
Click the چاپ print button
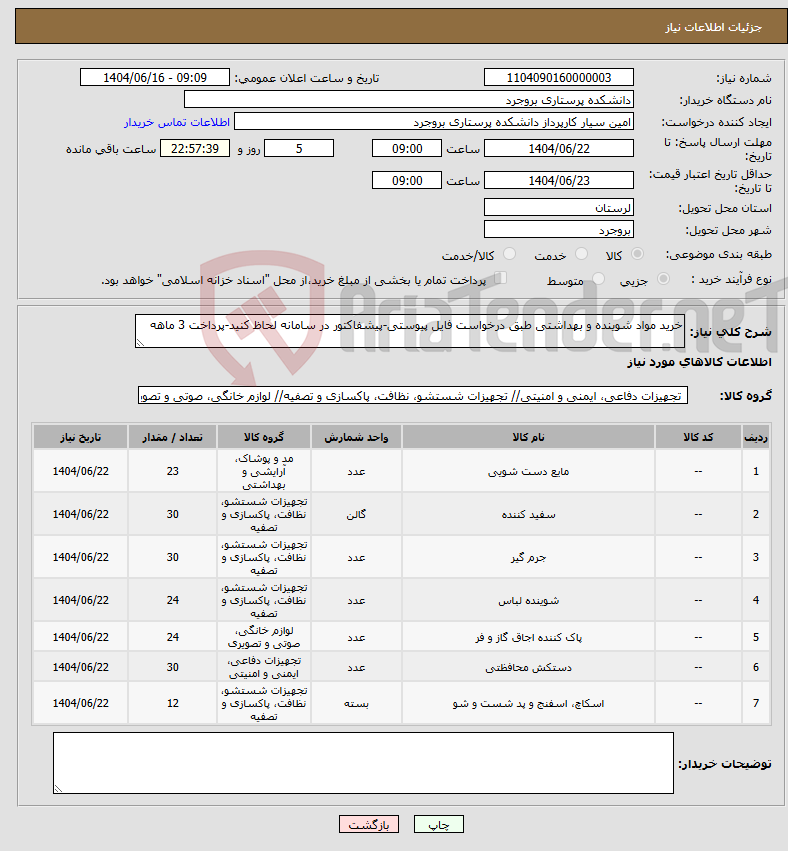(439, 824)
